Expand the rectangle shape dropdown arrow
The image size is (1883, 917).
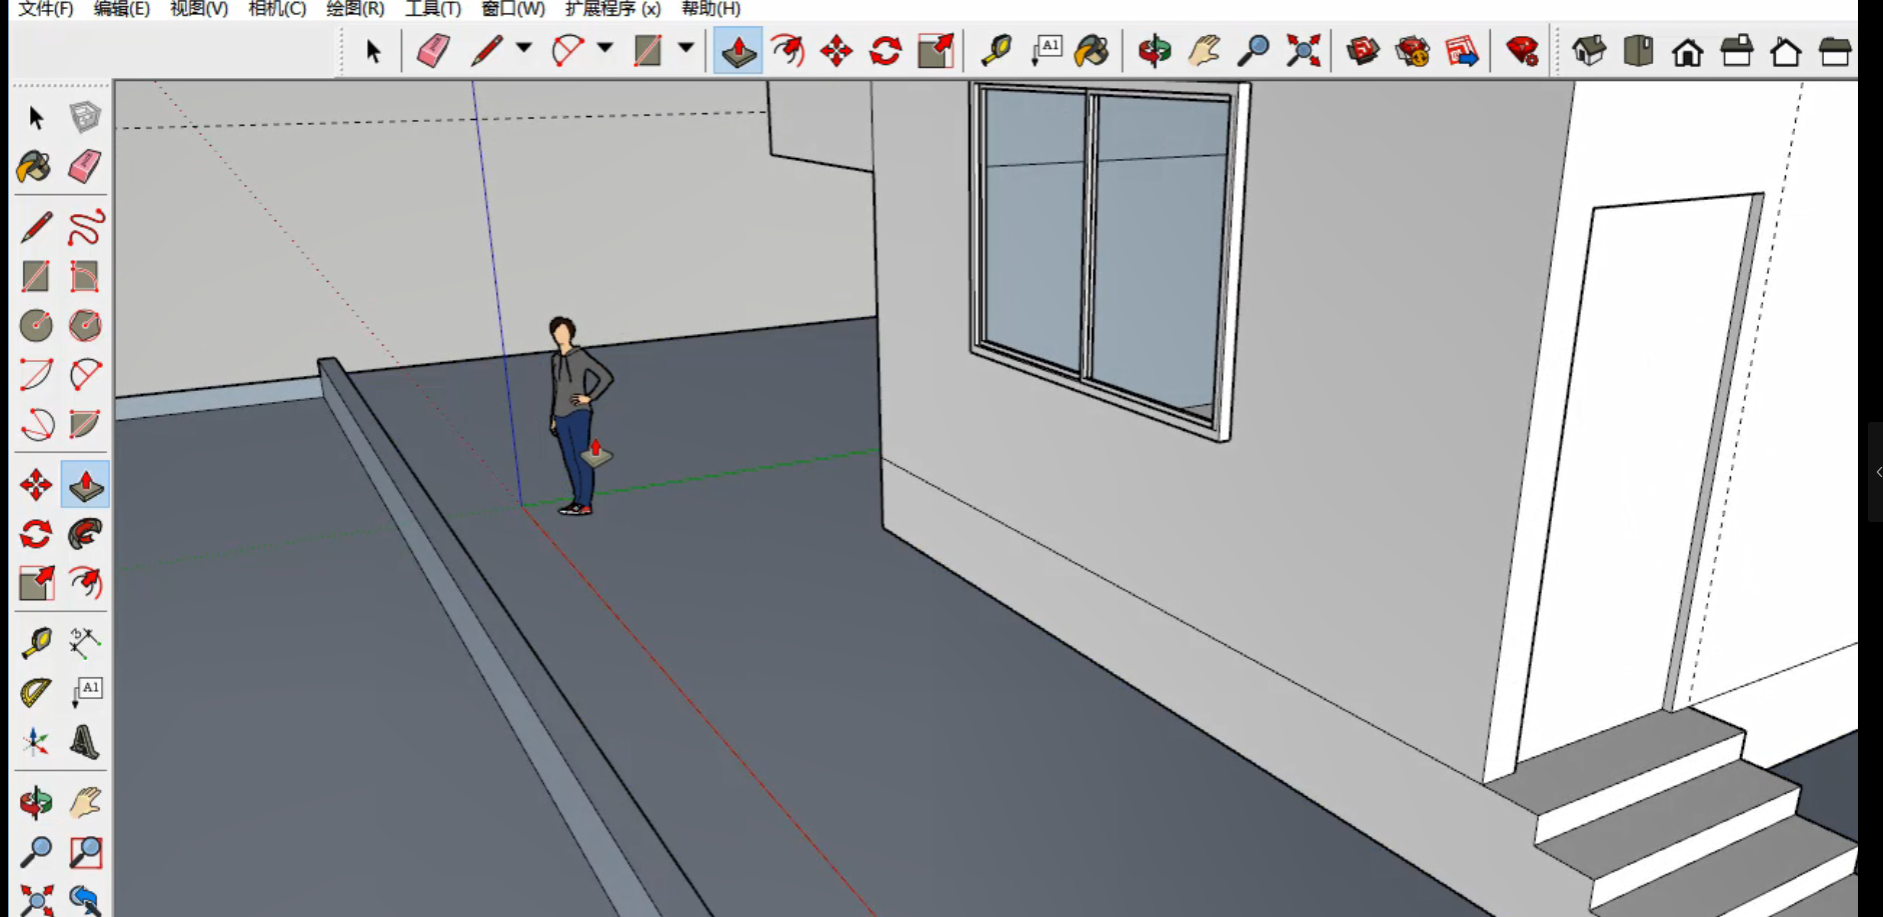click(x=686, y=48)
